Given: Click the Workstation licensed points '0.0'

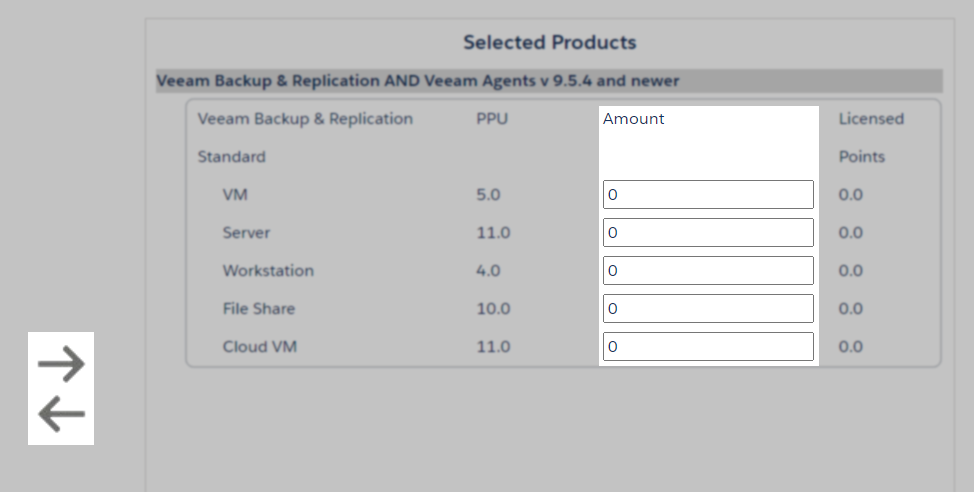Looking at the screenshot, I should point(850,270).
